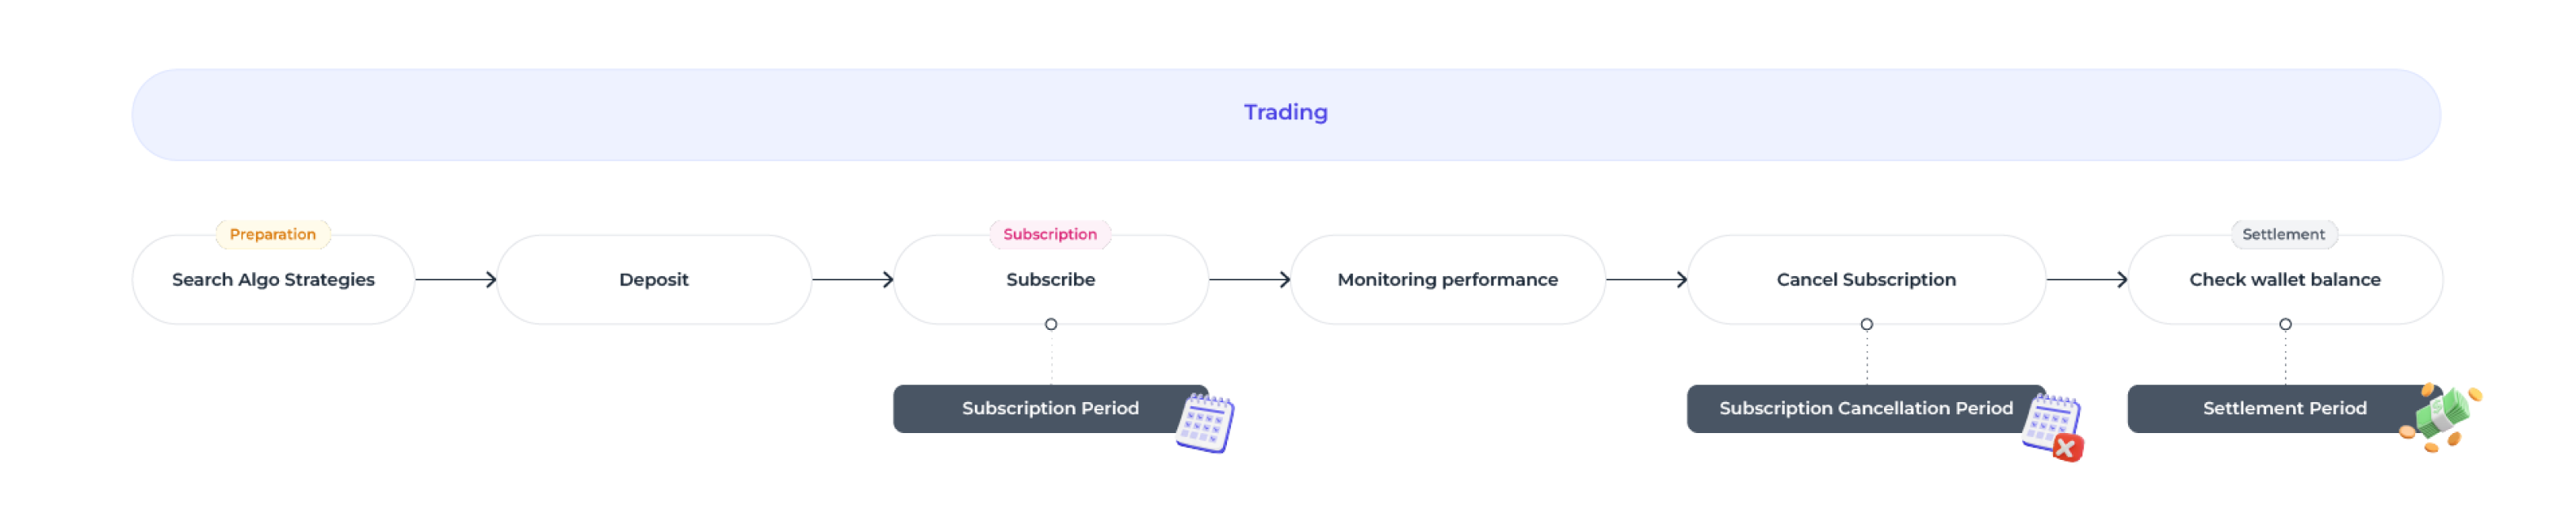Click the Subscription Cancellation Period label
The height and width of the screenshot is (507, 2576).
point(1866,408)
